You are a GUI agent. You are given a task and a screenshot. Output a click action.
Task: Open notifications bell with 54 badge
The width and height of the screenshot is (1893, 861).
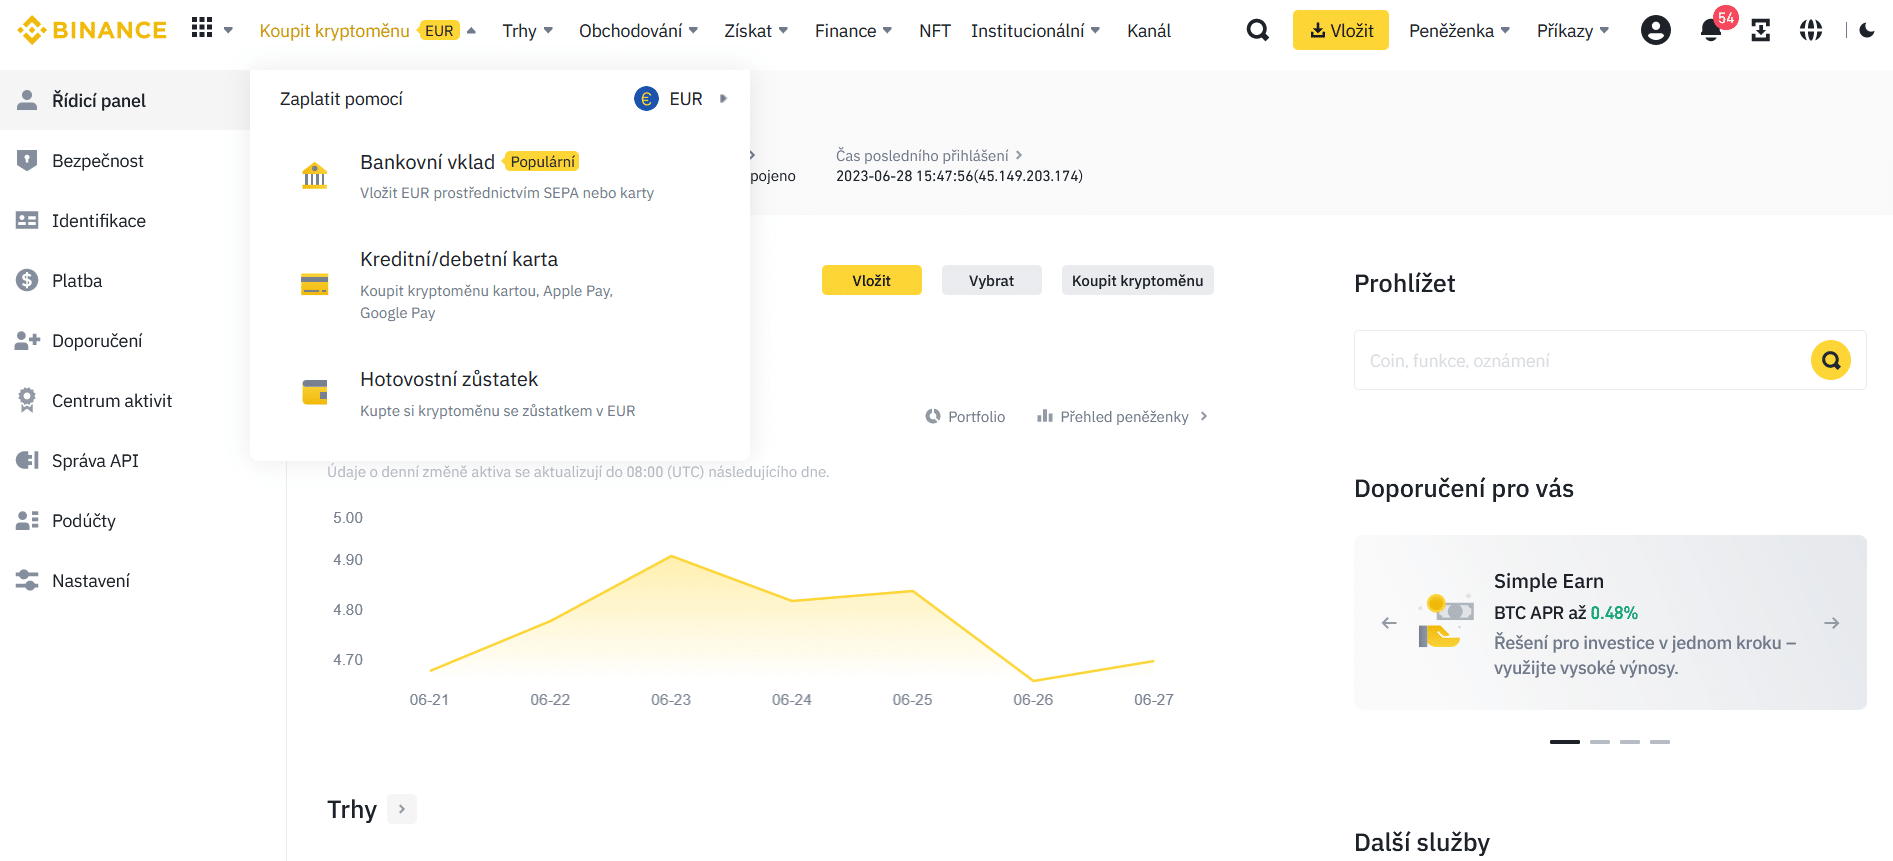pyautogui.click(x=1711, y=30)
